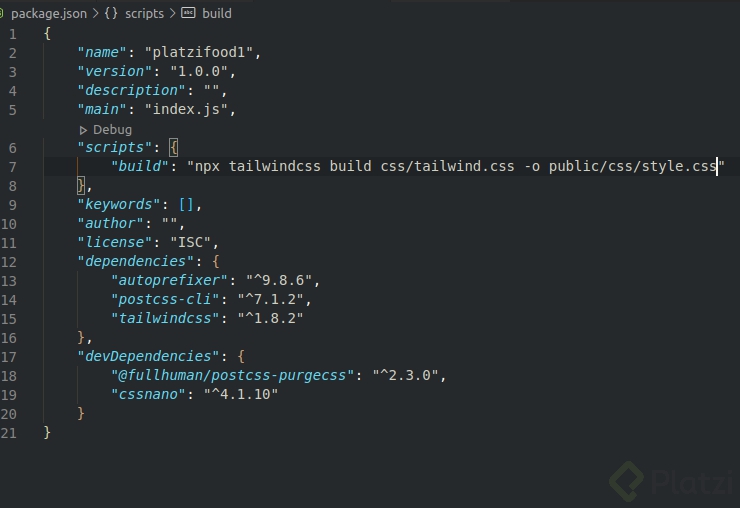Click the "index.js" main value
Screen dimensions: 740x508
tap(189, 109)
